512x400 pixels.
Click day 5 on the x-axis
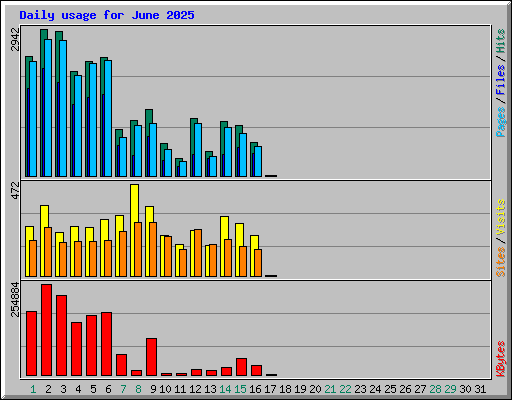click(x=93, y=389)
